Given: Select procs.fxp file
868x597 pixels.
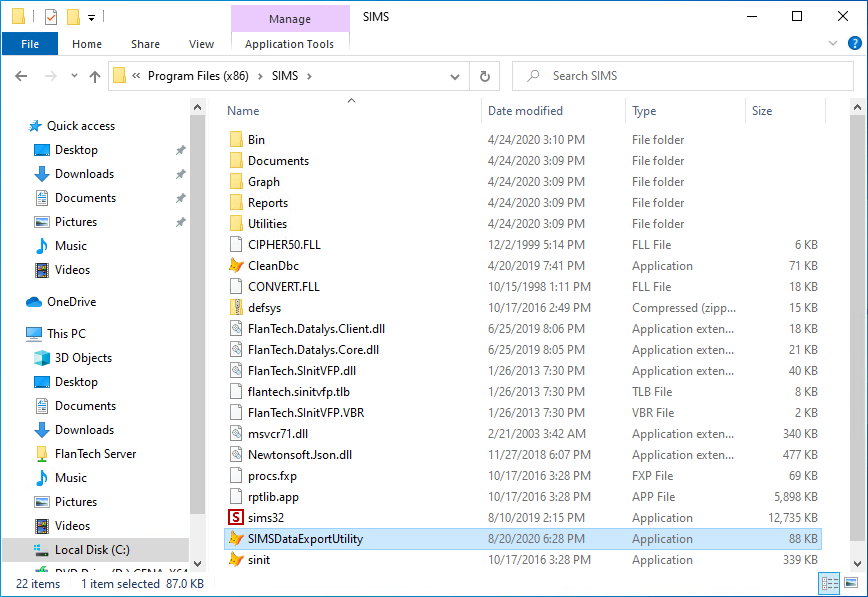Looking at the screenshot, I should tap(272, 476).
